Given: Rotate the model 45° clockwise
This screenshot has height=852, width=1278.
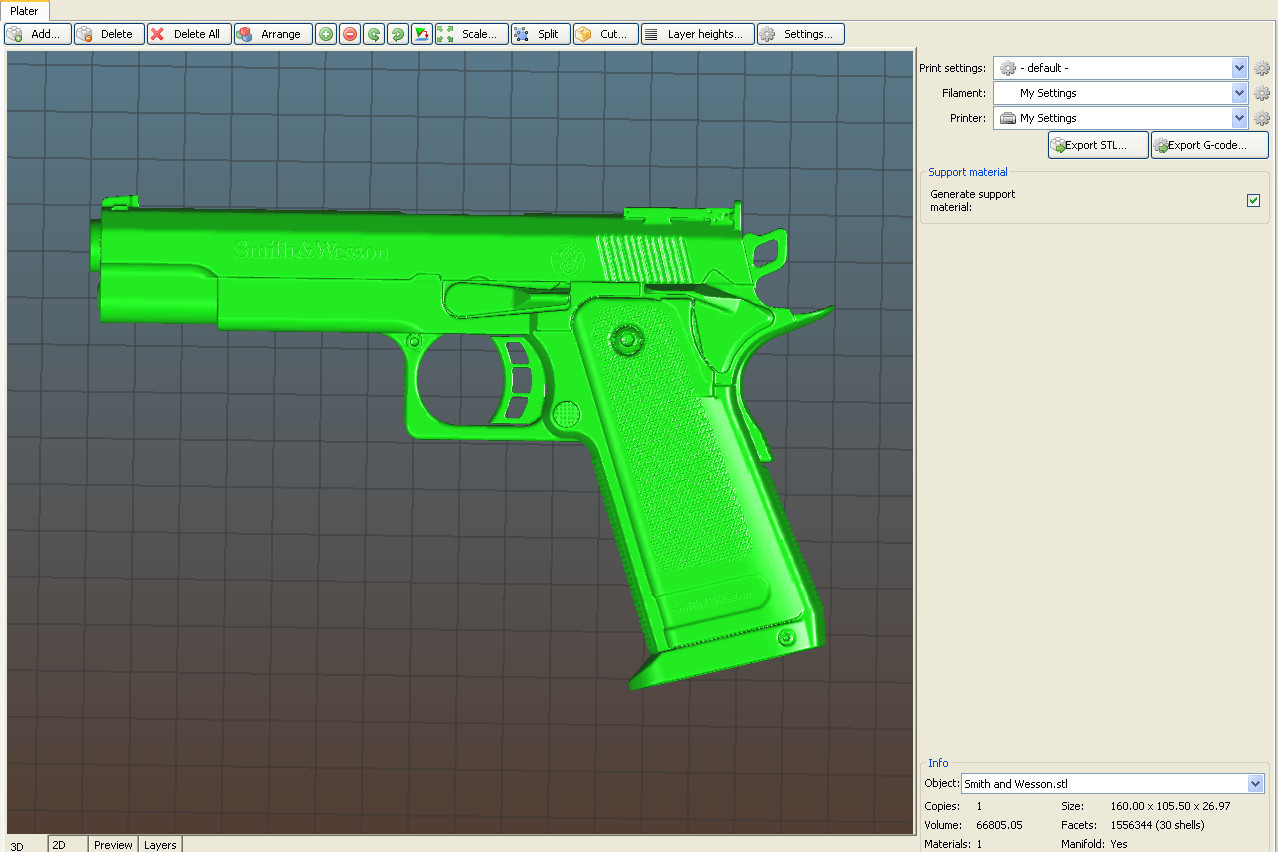Looking at the screenshot, I should pos(397,33).
